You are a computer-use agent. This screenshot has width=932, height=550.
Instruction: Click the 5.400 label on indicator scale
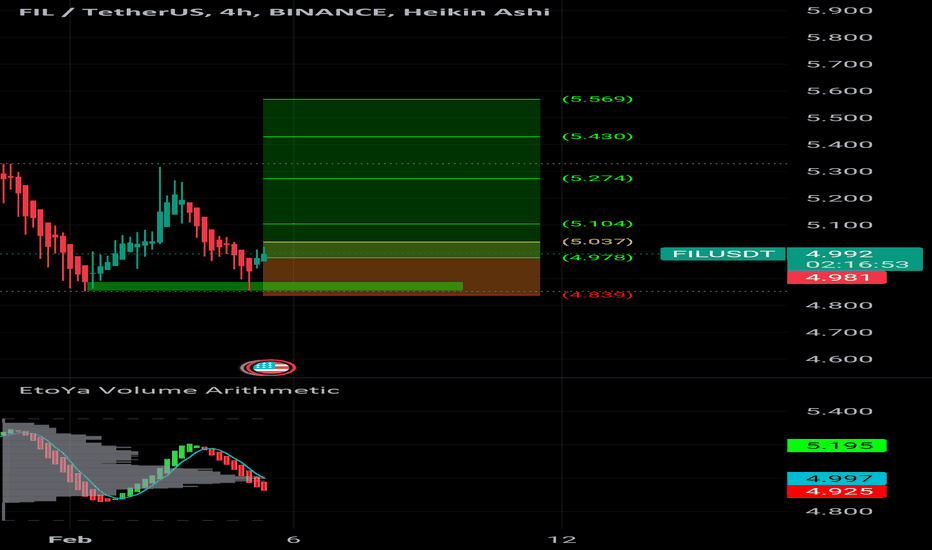[x=839, y=411]
